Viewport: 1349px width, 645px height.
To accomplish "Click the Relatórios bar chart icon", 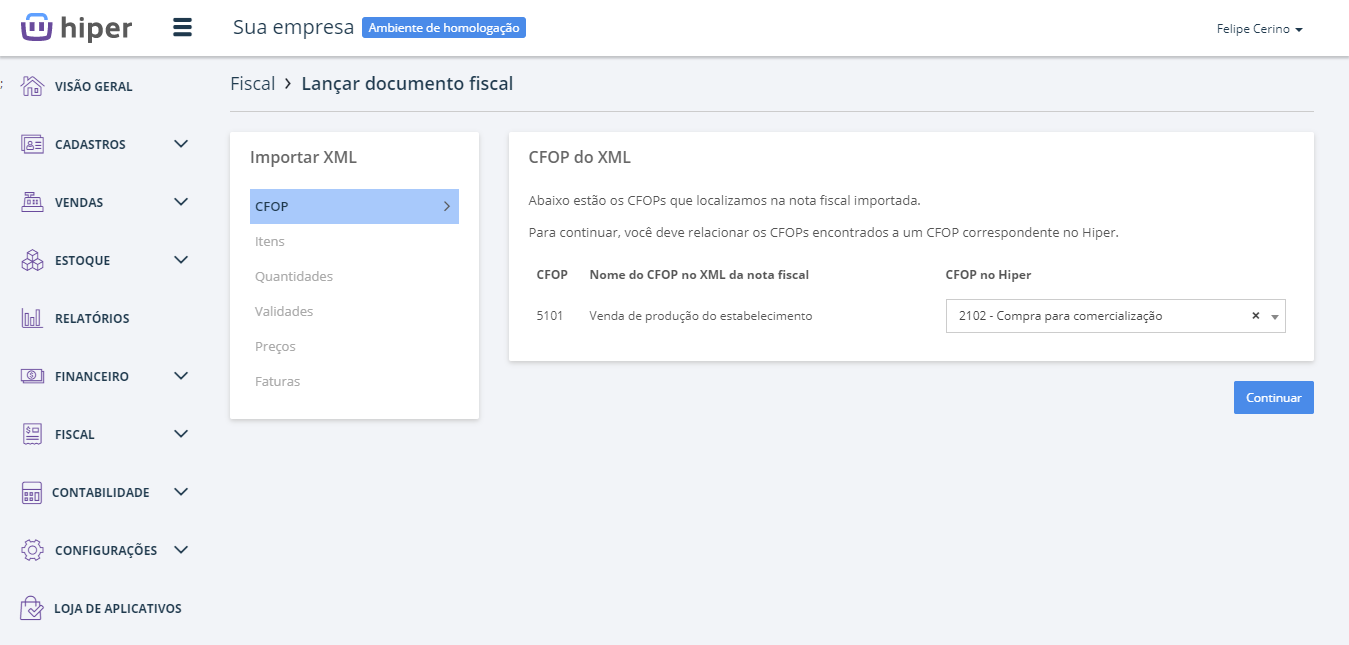I will tap(32, 318).
